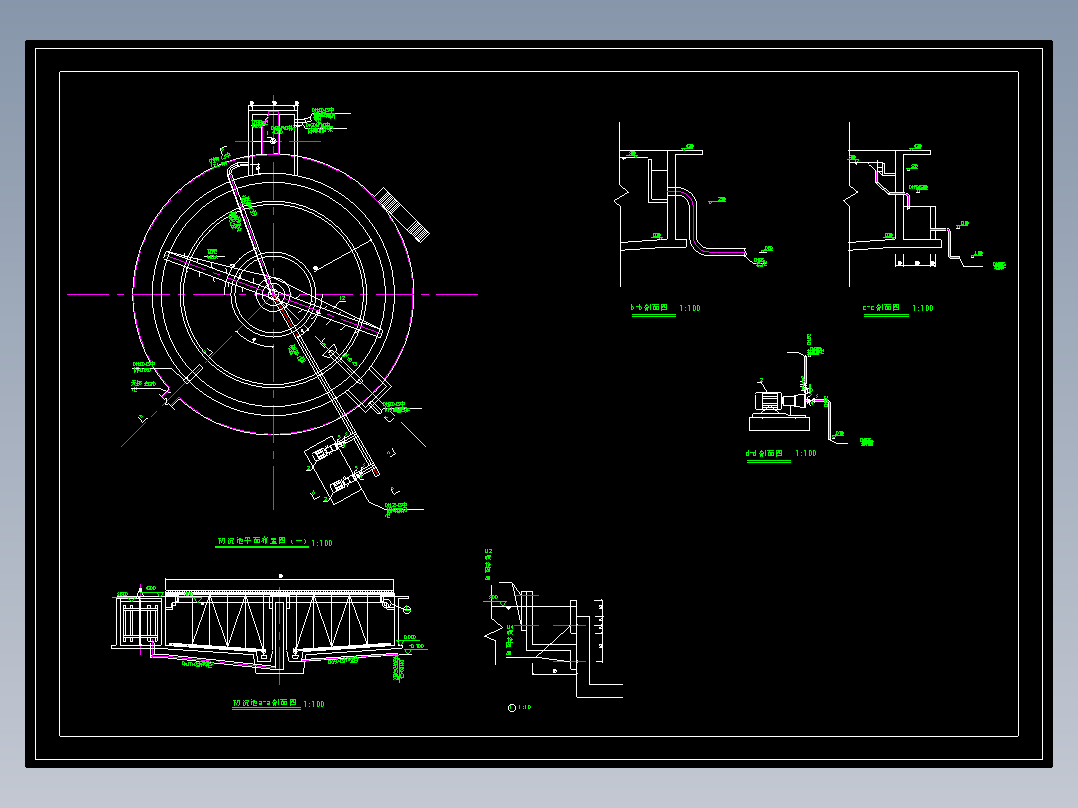
Task: Click the center hub of the circular tank plan
Action: (274, 294)
